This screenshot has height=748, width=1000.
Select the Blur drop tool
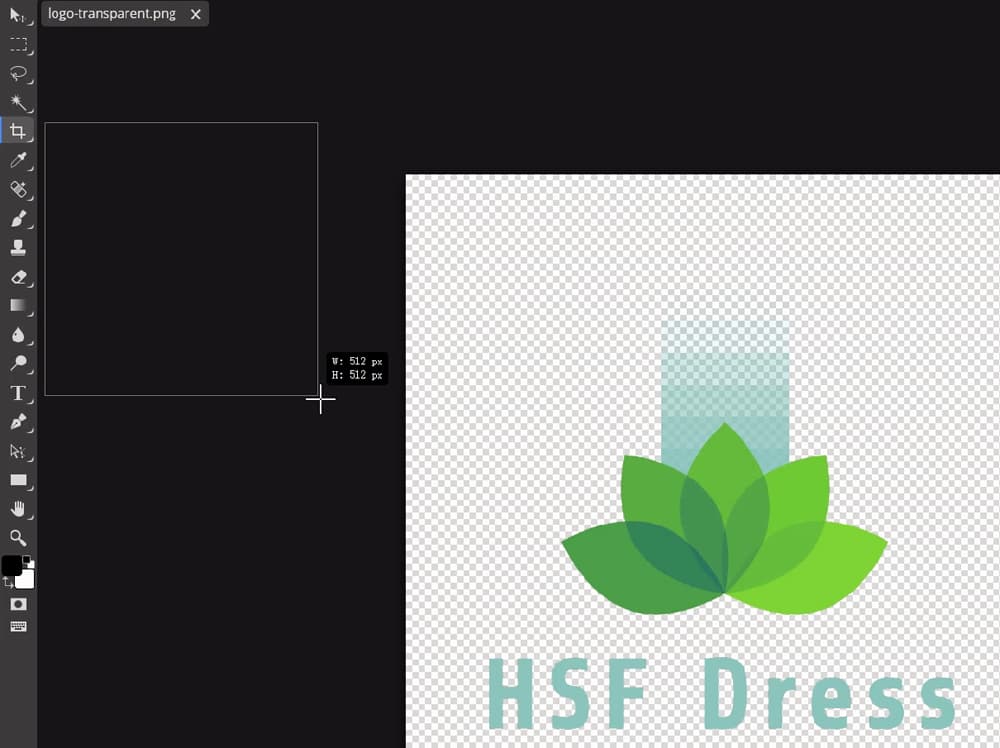coord(18,335)
